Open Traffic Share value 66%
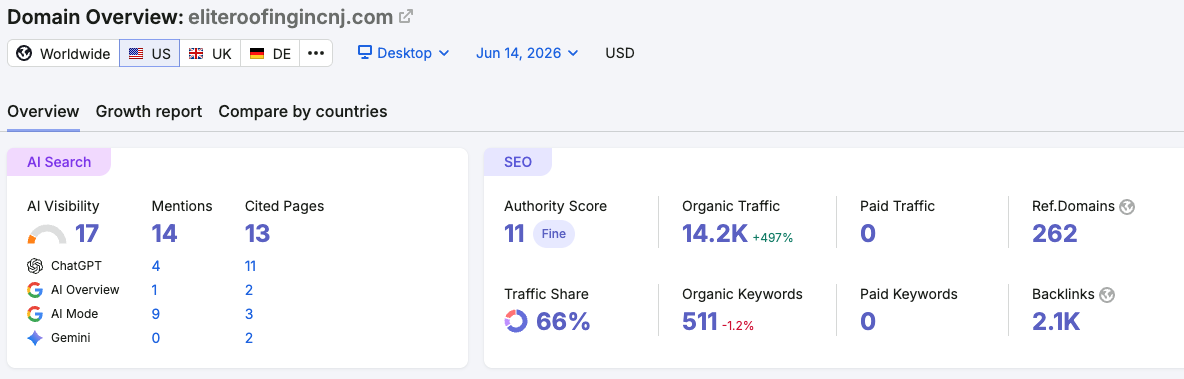This screenshot has height=379, width=1184. point(563,322)
